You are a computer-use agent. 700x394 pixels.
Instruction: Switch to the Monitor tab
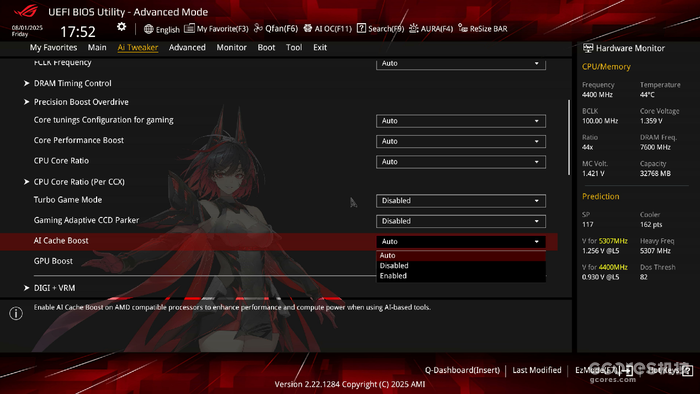click(231, 47)
